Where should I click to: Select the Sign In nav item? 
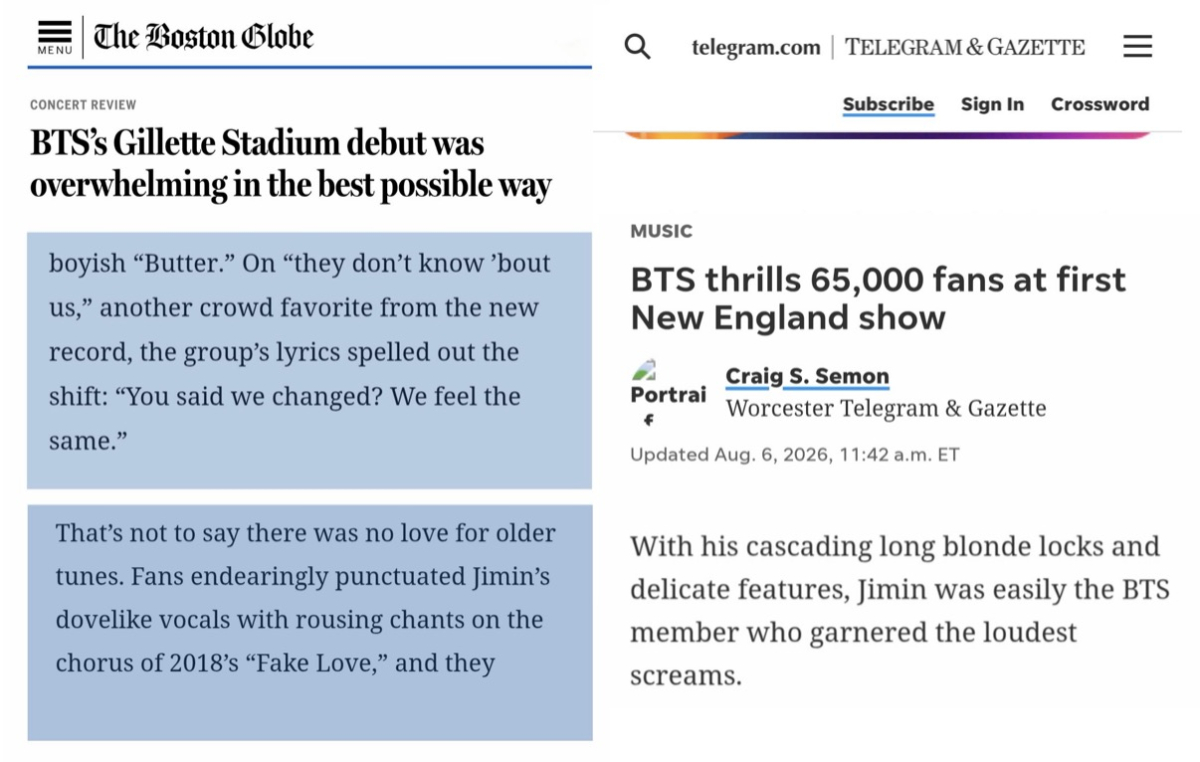pos(992,104)
